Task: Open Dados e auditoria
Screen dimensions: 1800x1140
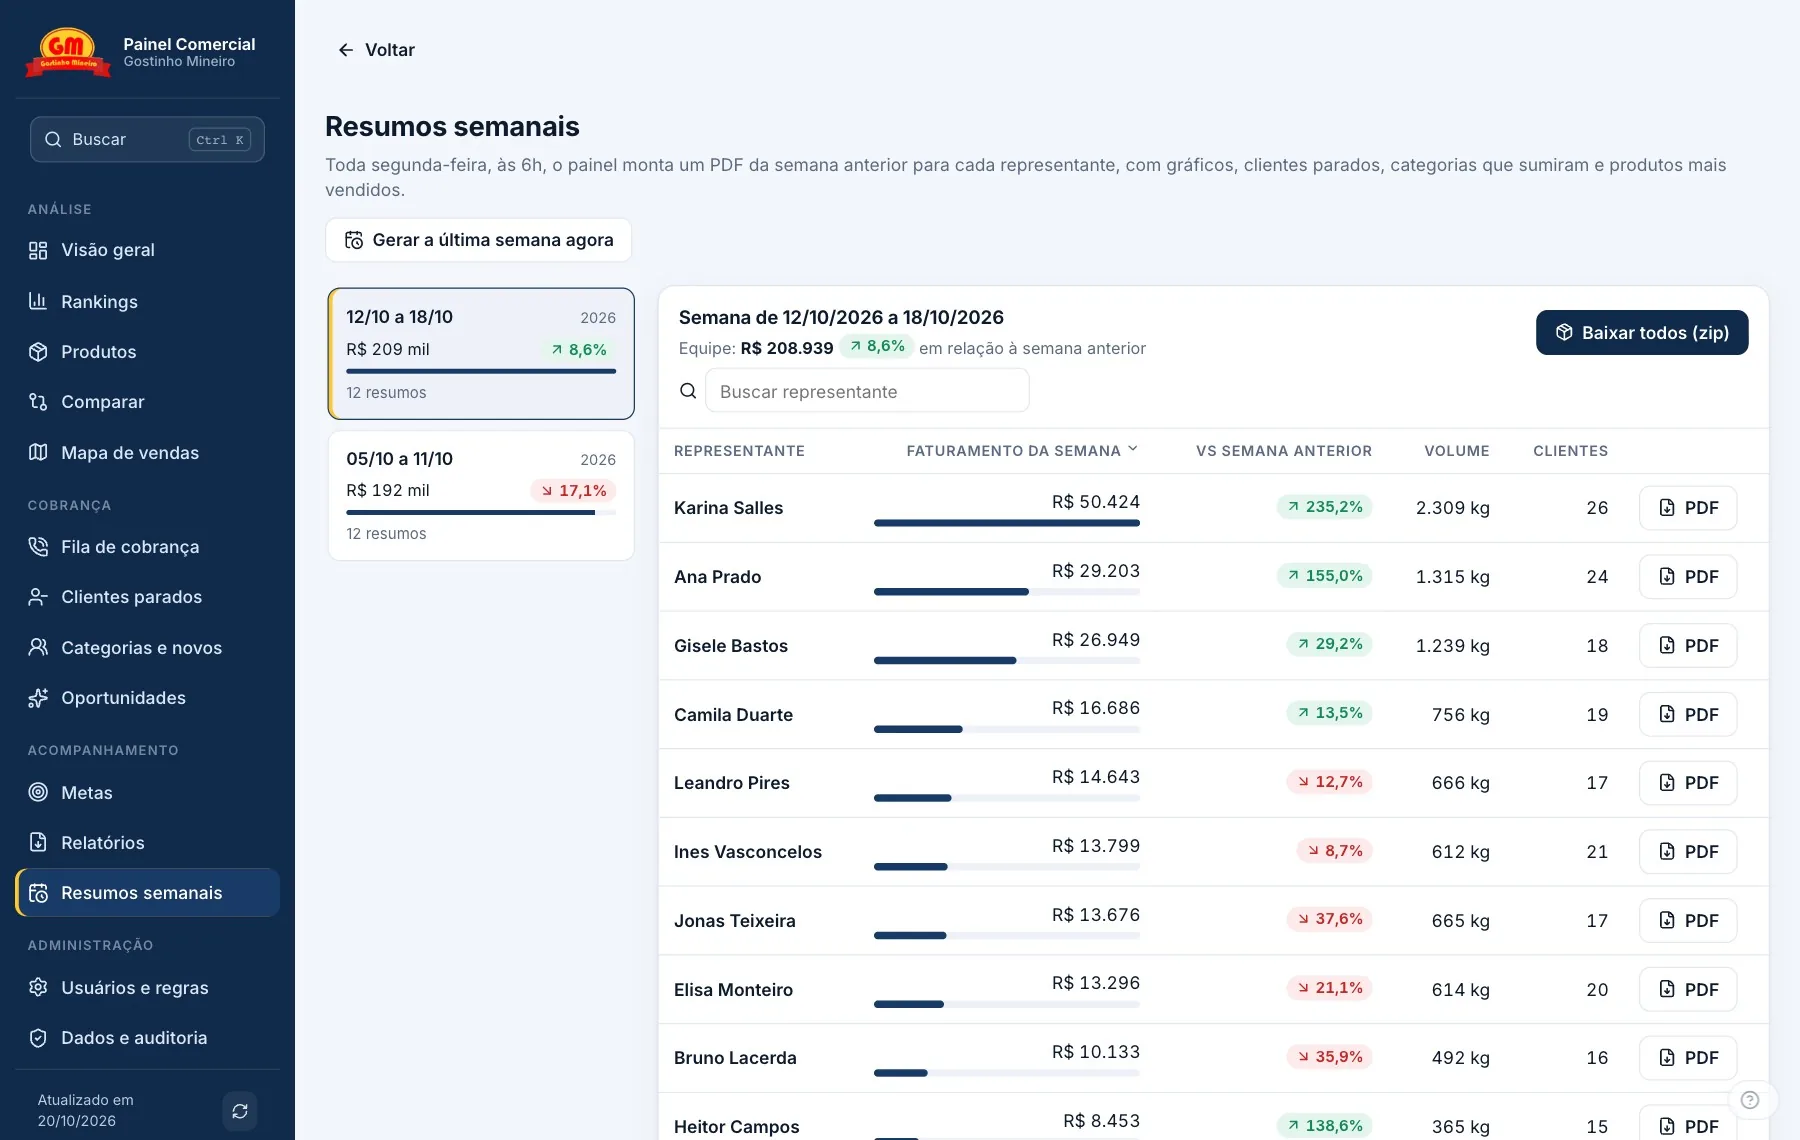Action: coord(147,1038)
